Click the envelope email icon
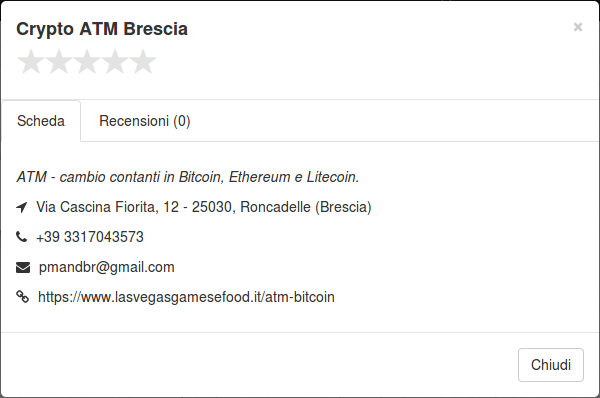The height and width of the screenshot is (398, 600). coord(23,267)
